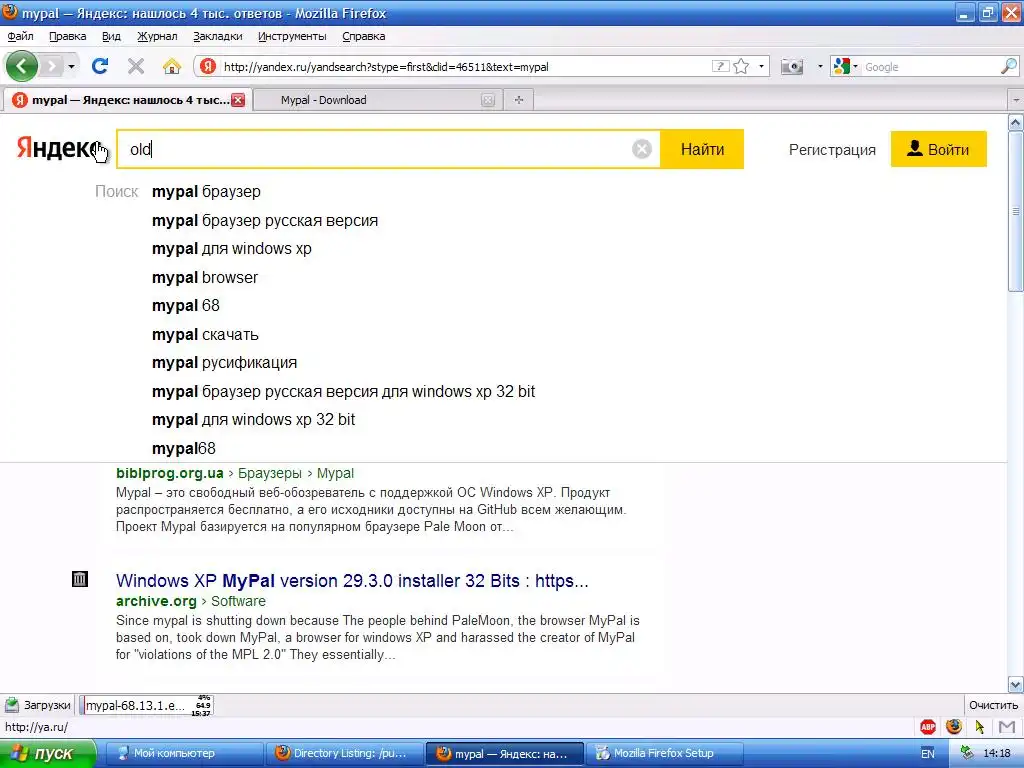Close the Mypal - Download tab
The image size is (1024, 768).
tap(488, 100)
